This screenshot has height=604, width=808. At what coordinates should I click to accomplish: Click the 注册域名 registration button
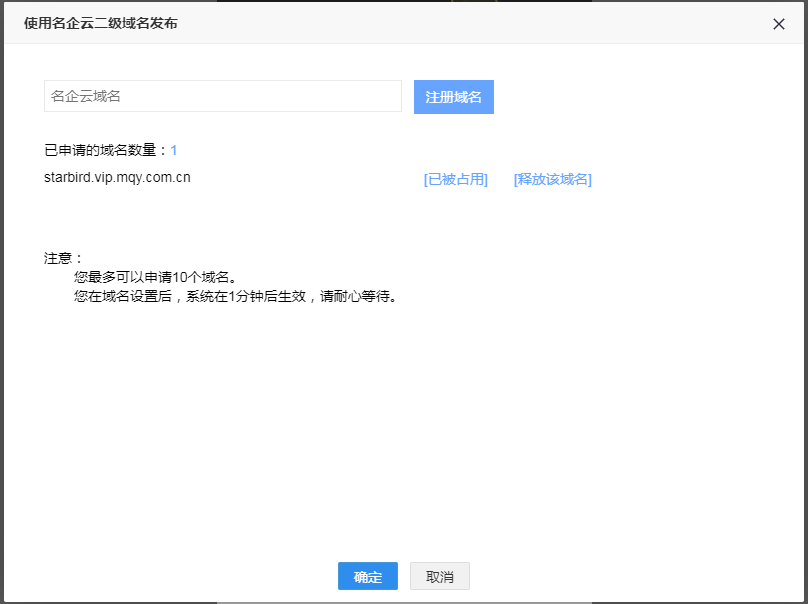[x=453, y=95]
